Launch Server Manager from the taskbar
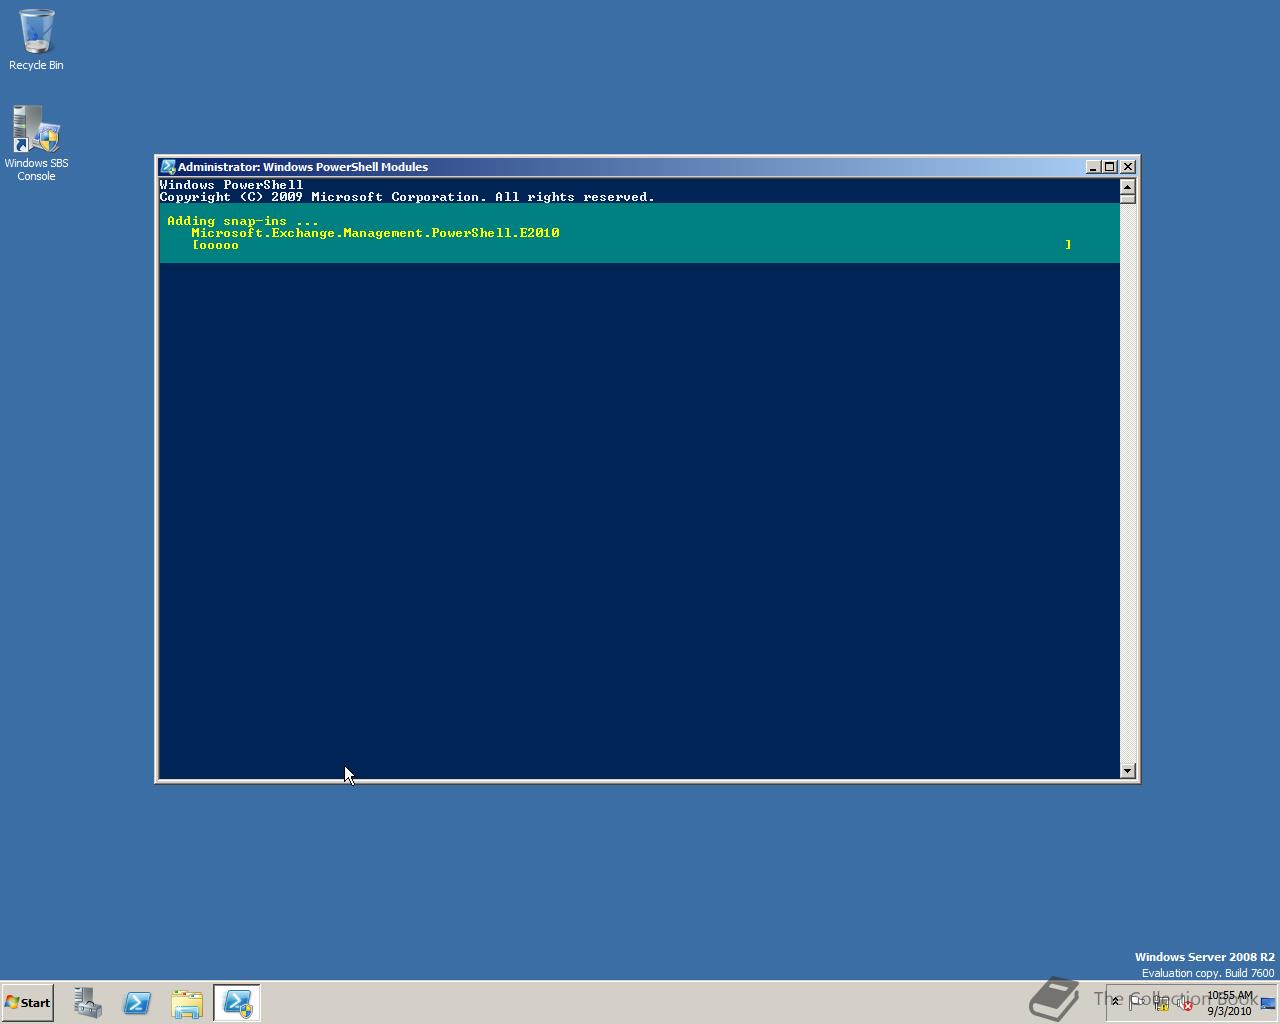 click(x=88, y=1003)
